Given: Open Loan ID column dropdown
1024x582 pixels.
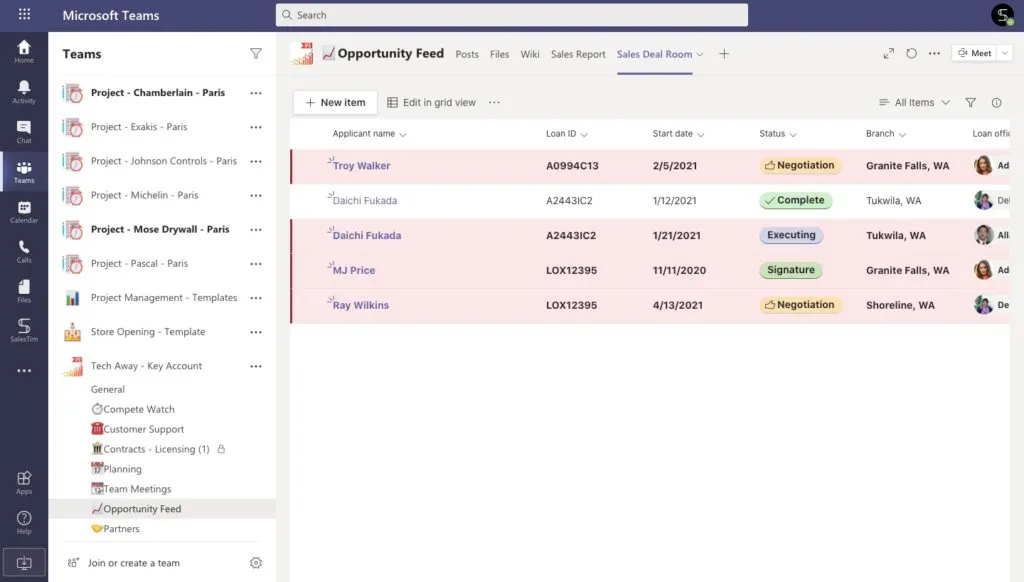Looking at the screenshot, I should 584,135.
